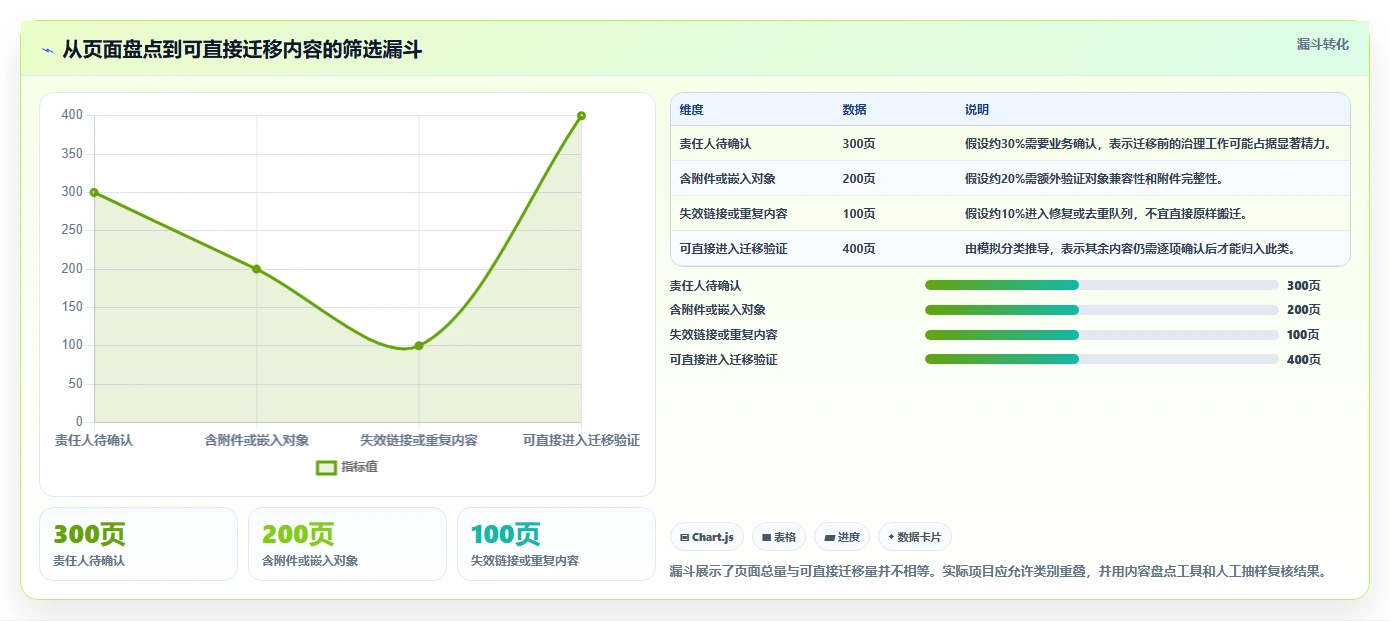Click the 漏斗转化 label in the header

coord(1322,45)
